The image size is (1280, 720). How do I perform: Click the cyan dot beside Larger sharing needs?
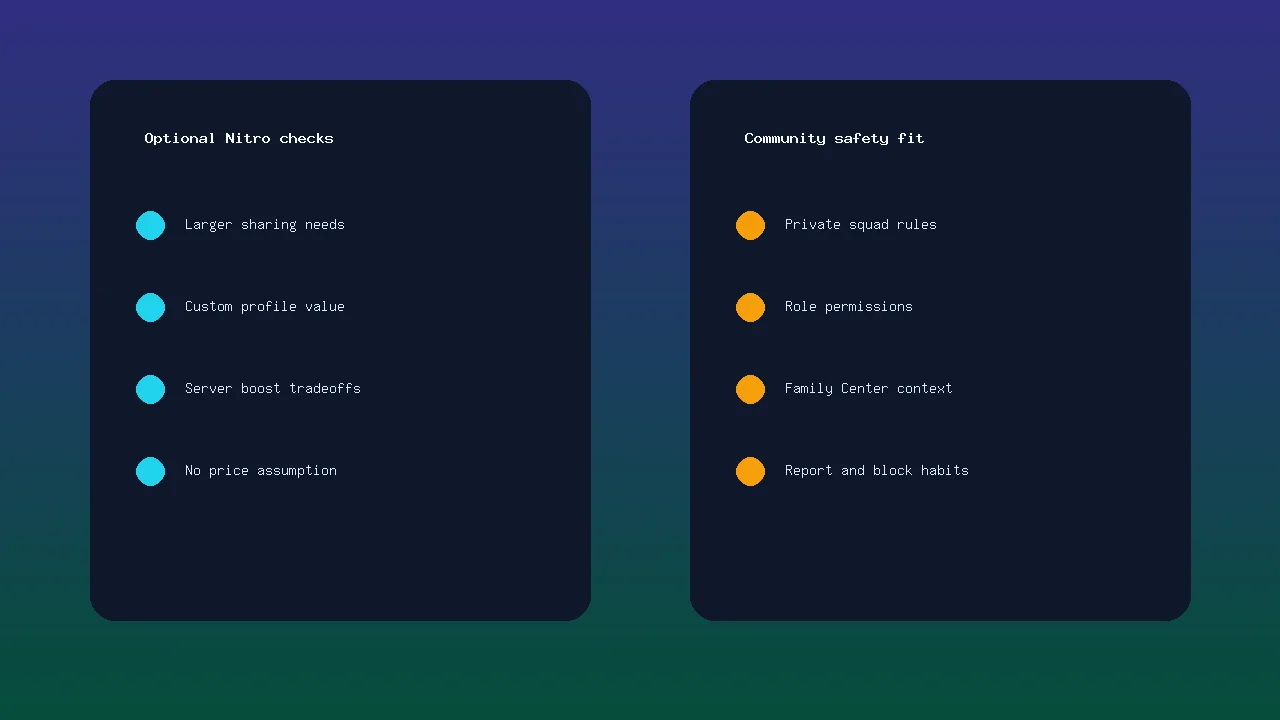tap(150, 225)
